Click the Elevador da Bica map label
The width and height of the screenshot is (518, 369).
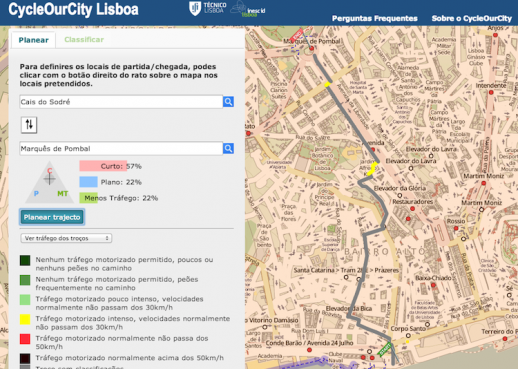coord(349,308)
